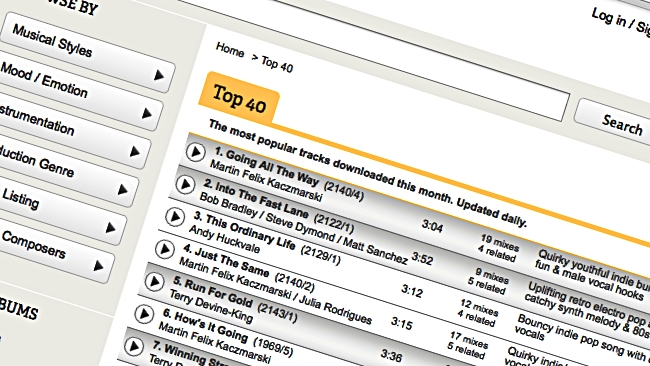The width and height of the screenshot is (650, 366).
Task: Select the Top 40 tab
Action: pyautogui.click(x=239, y=99)
